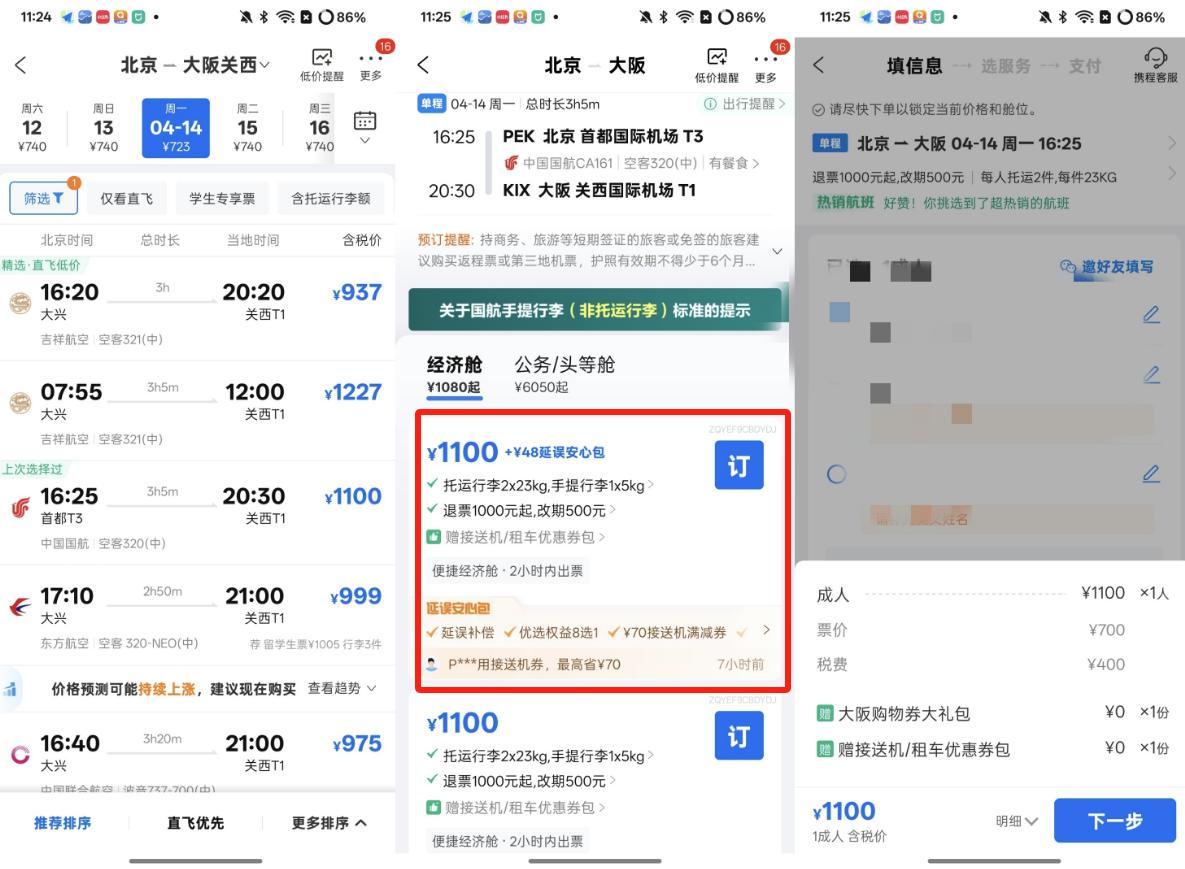Click 下一步 button
The height and width of the screenshot is (869, 1185).
[x=1115, y=821]
